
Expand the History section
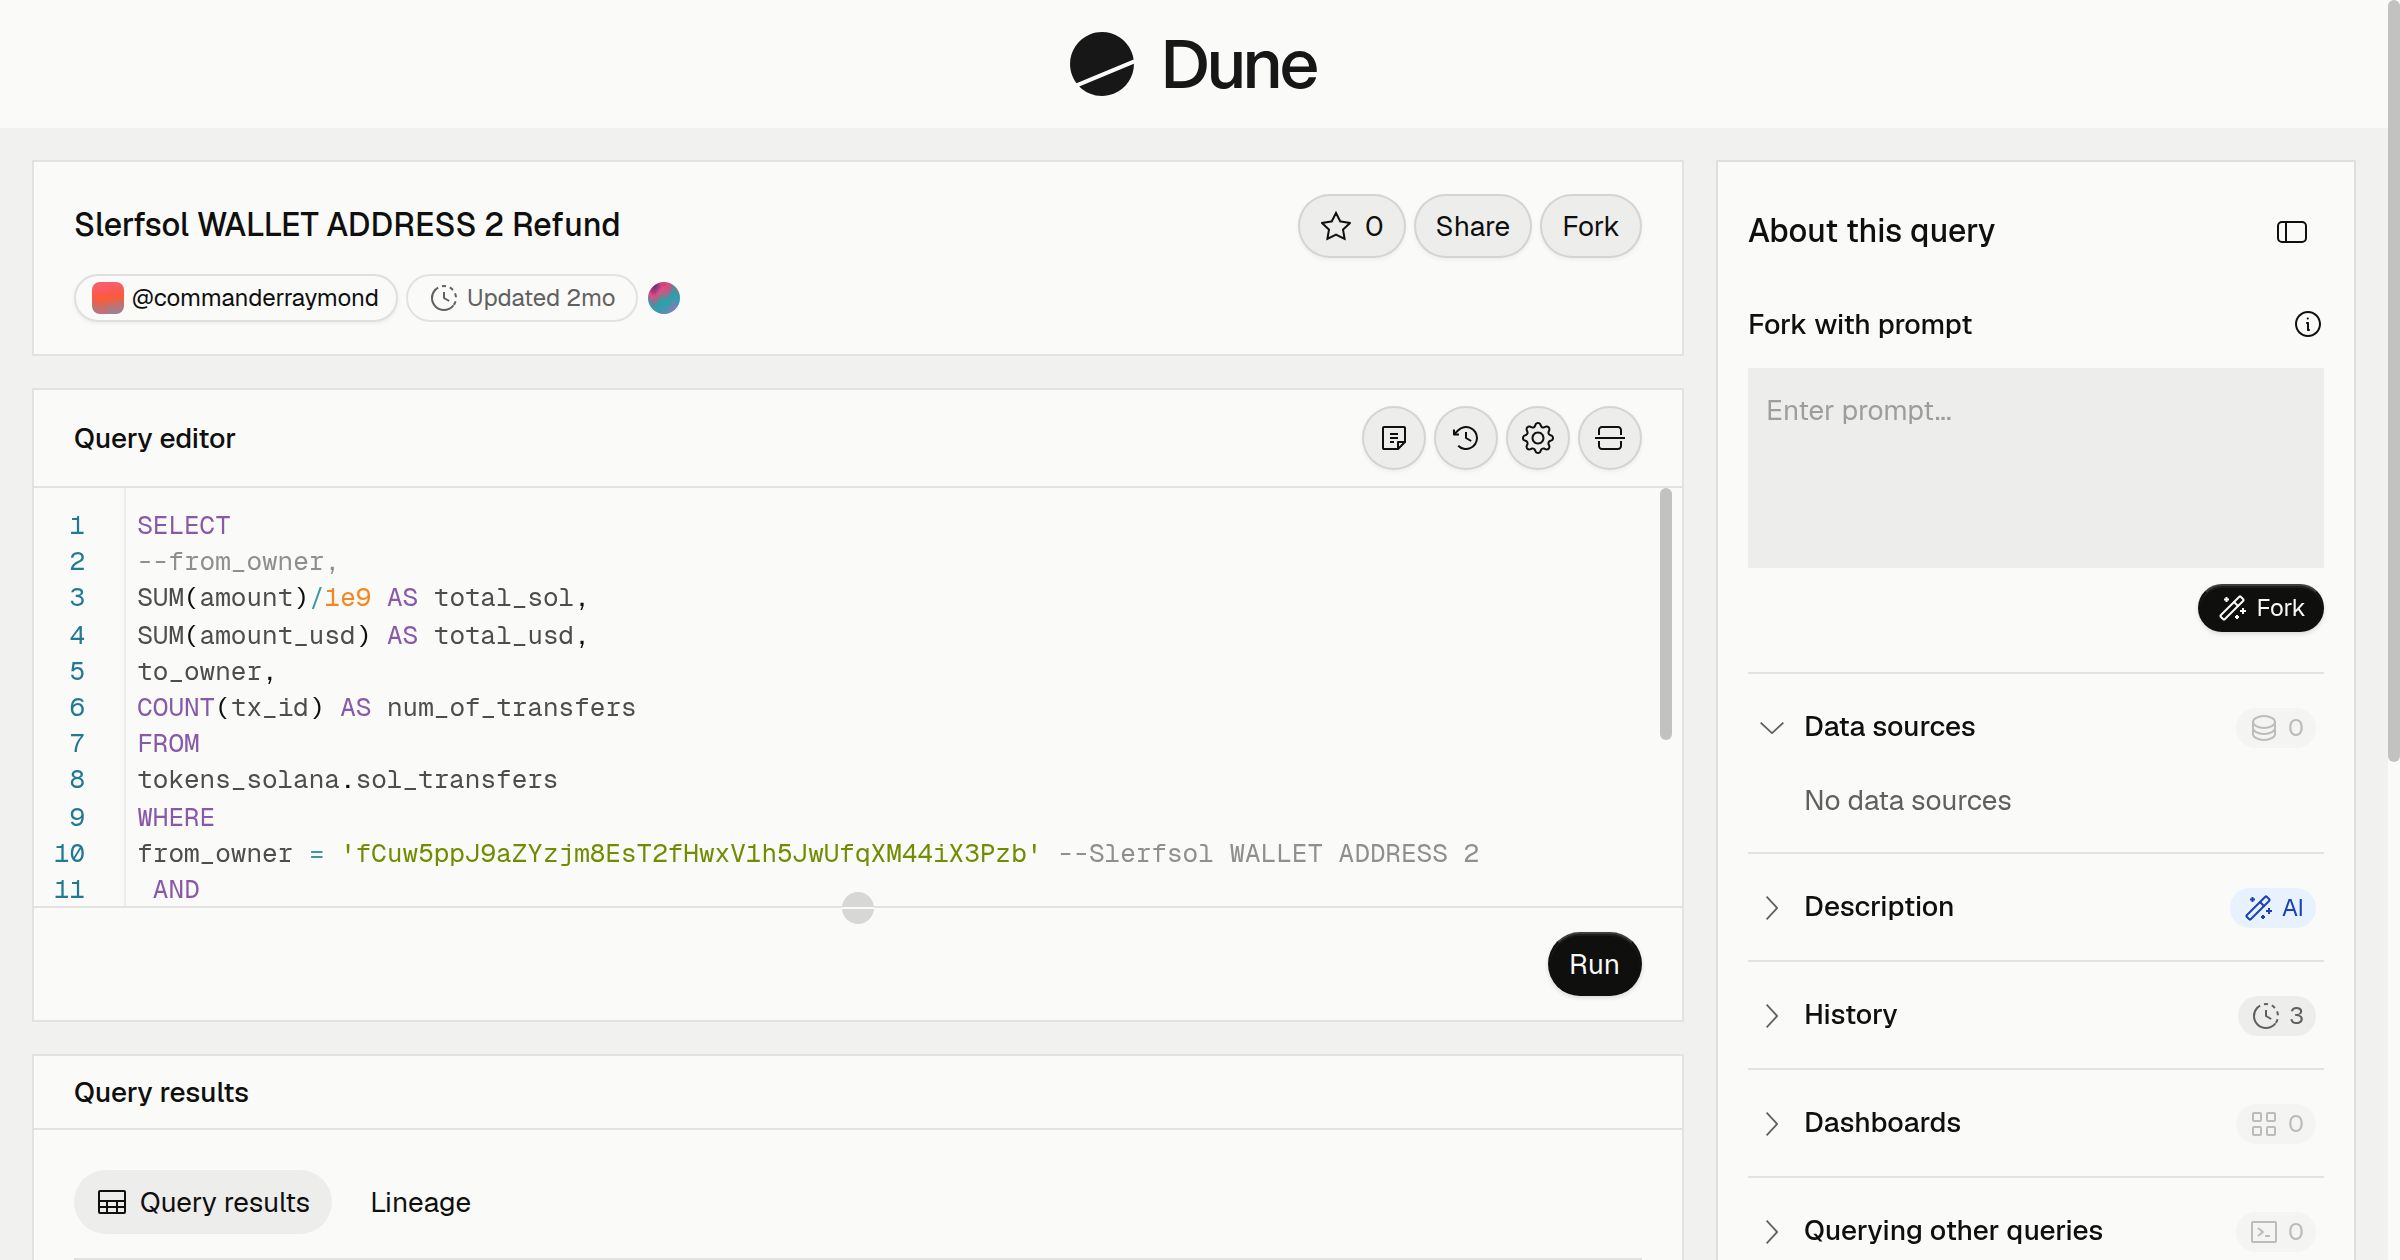(1772, 1015)
